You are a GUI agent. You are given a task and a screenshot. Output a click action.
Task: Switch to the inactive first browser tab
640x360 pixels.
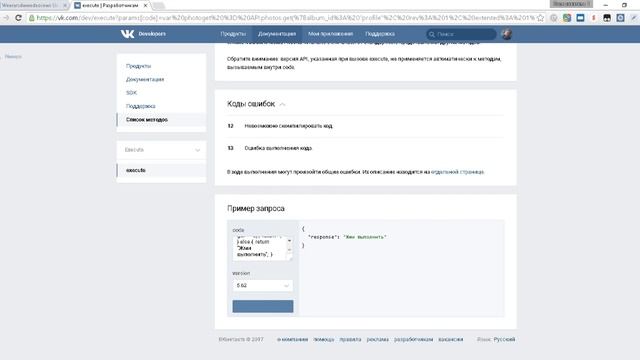[34, 6]
